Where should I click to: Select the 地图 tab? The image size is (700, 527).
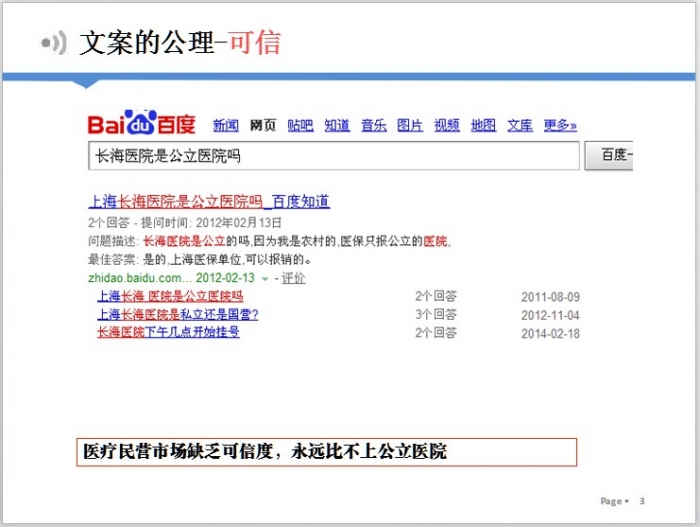pos(483,125)
